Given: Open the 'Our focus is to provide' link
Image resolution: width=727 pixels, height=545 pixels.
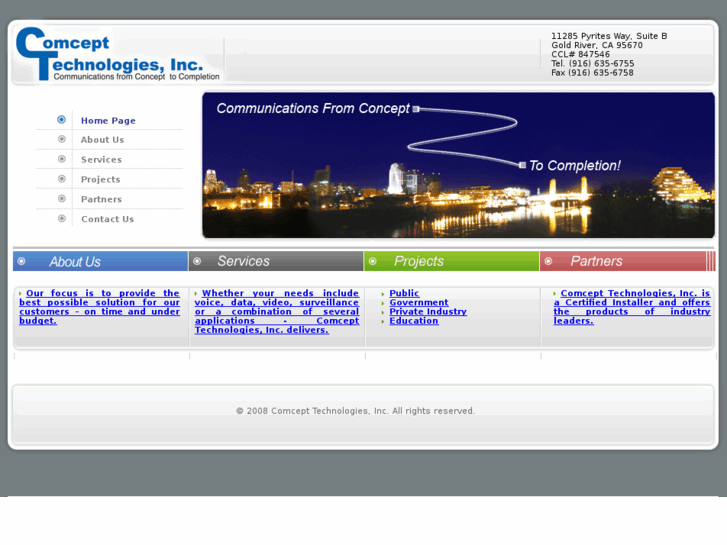Looking at the screenshot, I should click(99, 307).
